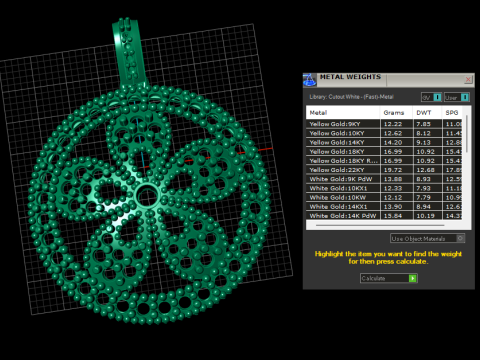Click the vertical scrollbar of metals table
Viewport: 480px width, 360px height.
[x=467, y=134]
